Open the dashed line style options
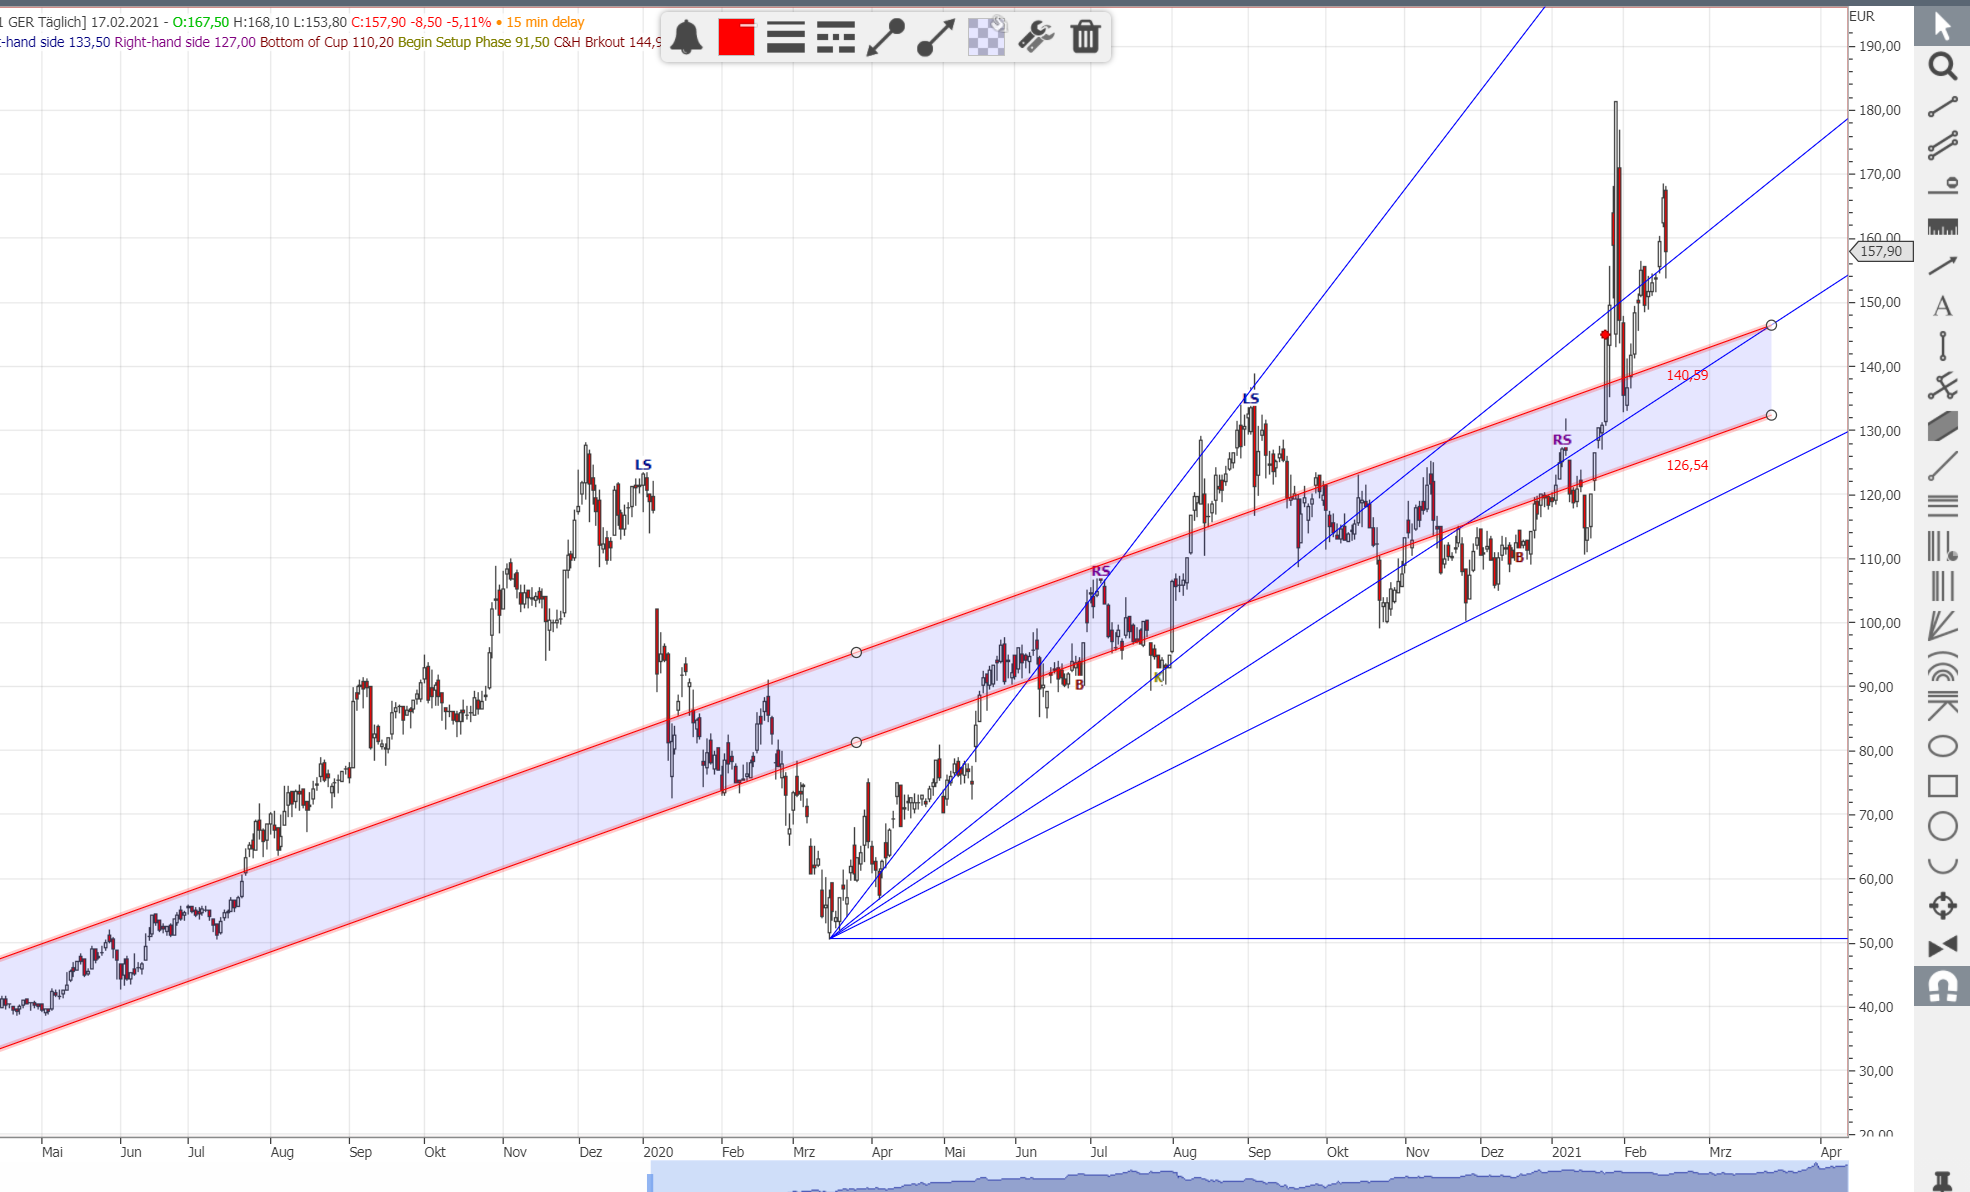Viewport: 1970px width, 1192px height. coord(836,37)
